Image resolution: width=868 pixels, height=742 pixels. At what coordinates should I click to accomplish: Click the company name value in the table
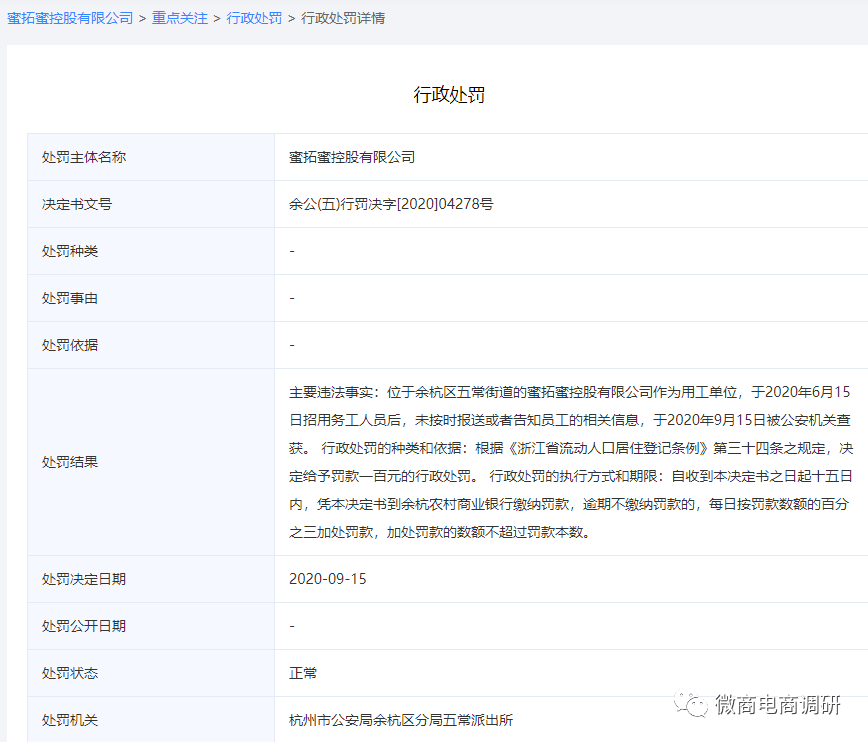pos(351,157)
